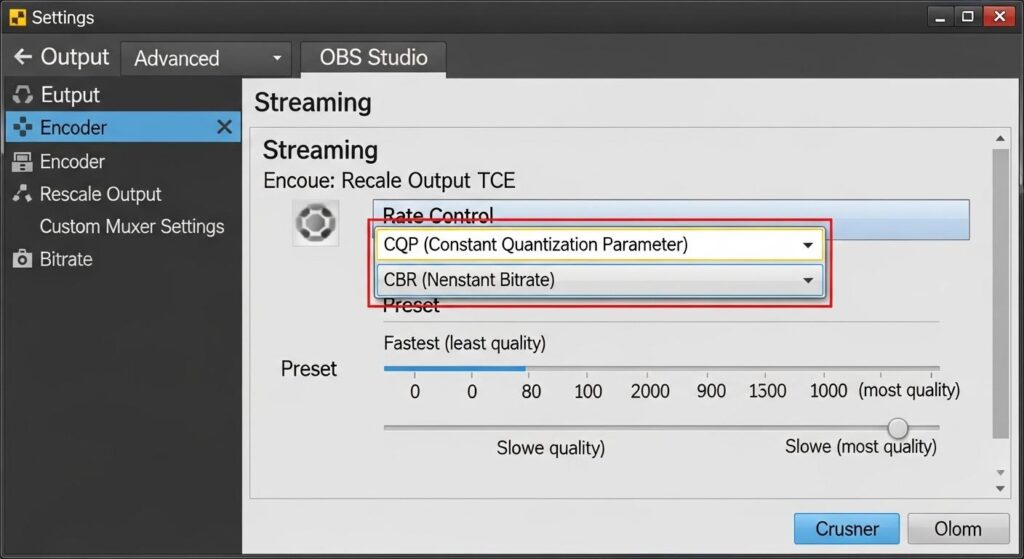Click the "Fastest (least quality)" label

tap(464, 343)
